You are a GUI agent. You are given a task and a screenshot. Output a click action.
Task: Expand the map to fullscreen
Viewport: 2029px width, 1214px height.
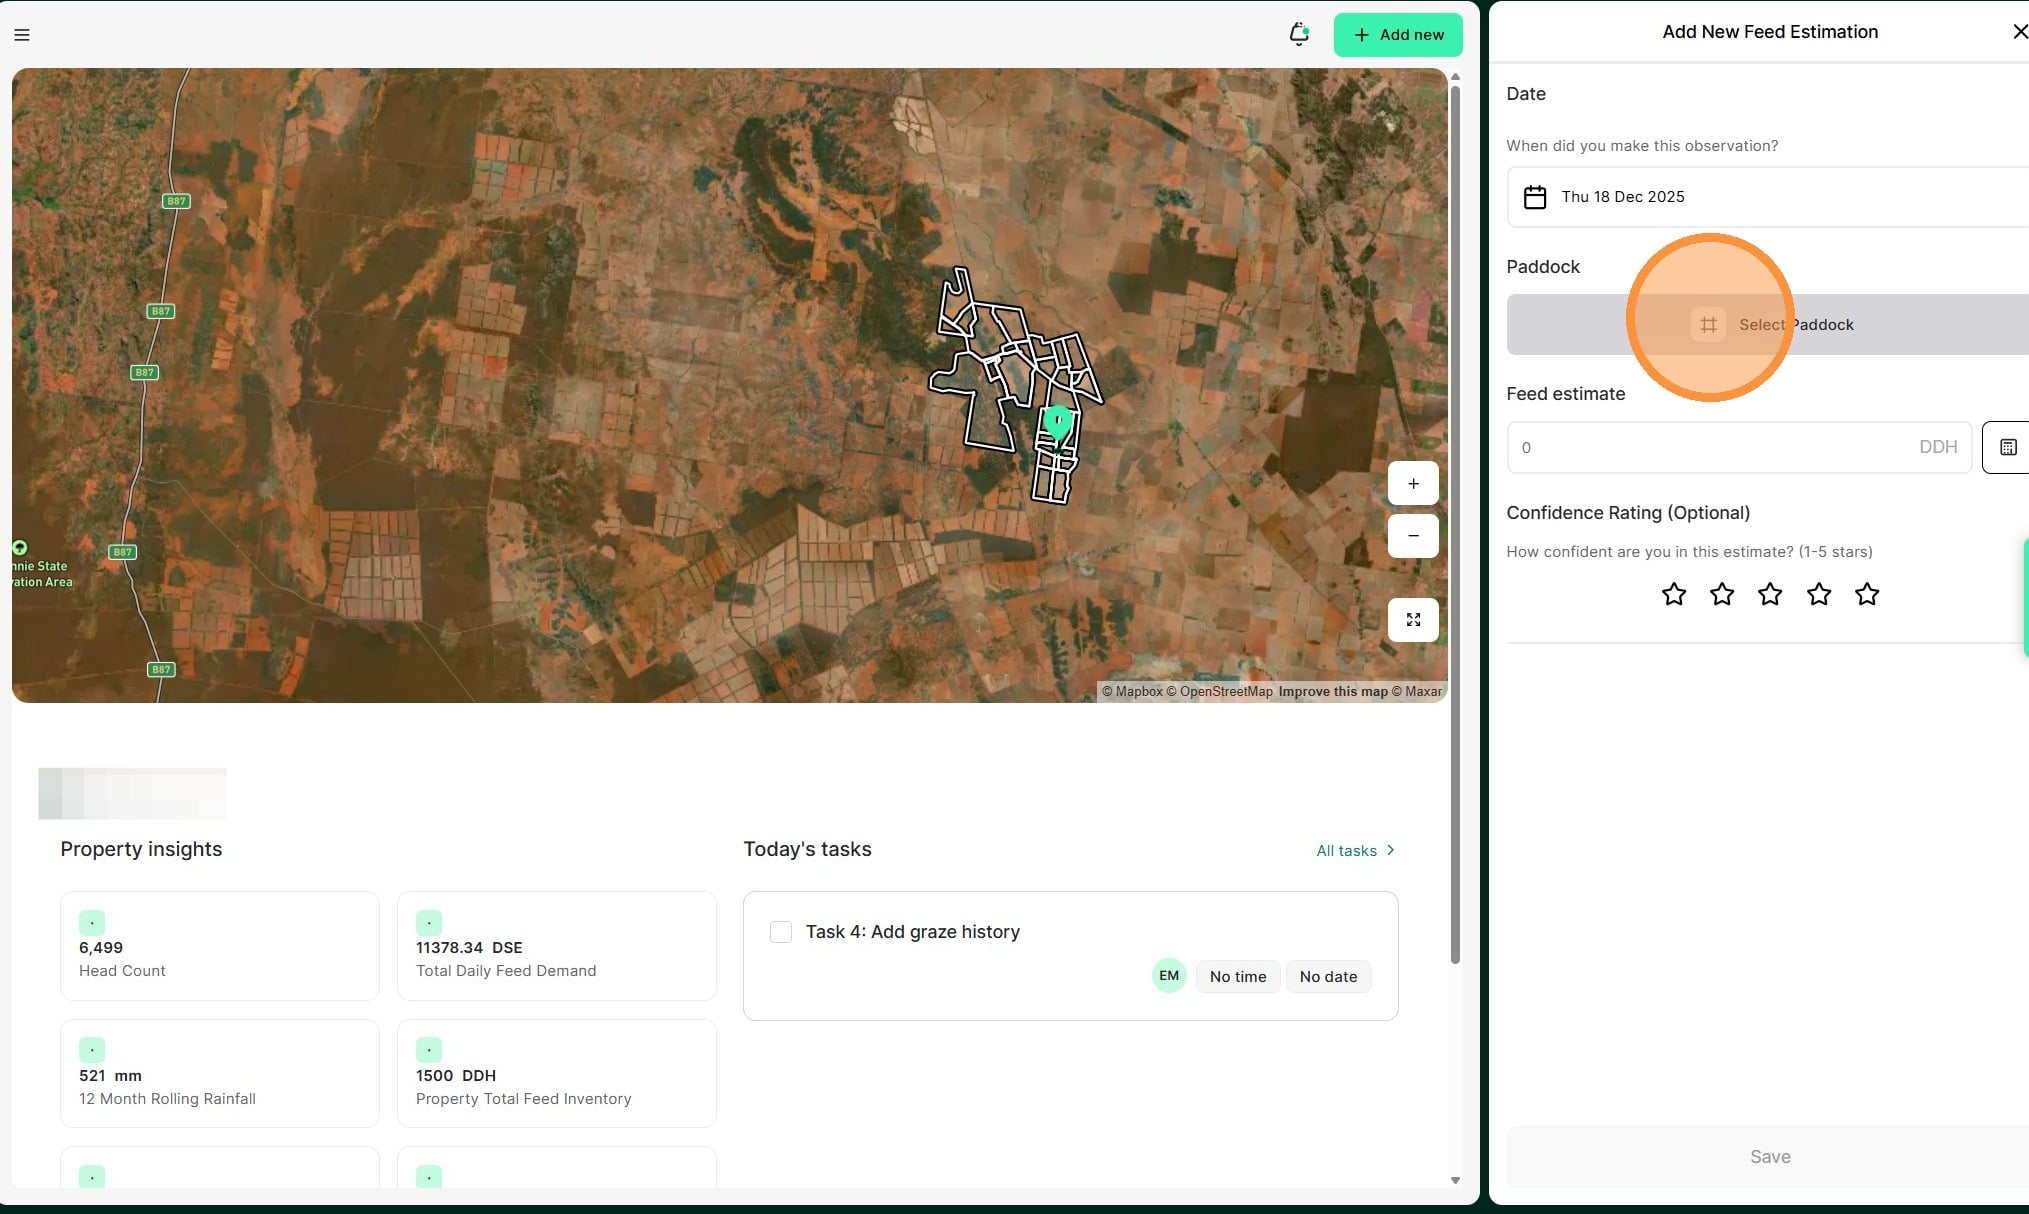click(1412, 620)
